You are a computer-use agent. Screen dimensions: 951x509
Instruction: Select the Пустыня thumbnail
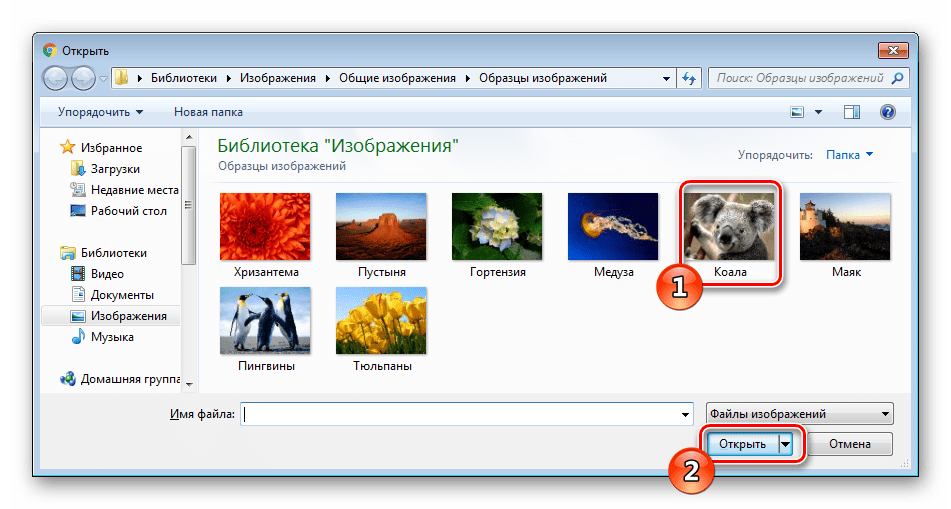(x=381, y=226)
